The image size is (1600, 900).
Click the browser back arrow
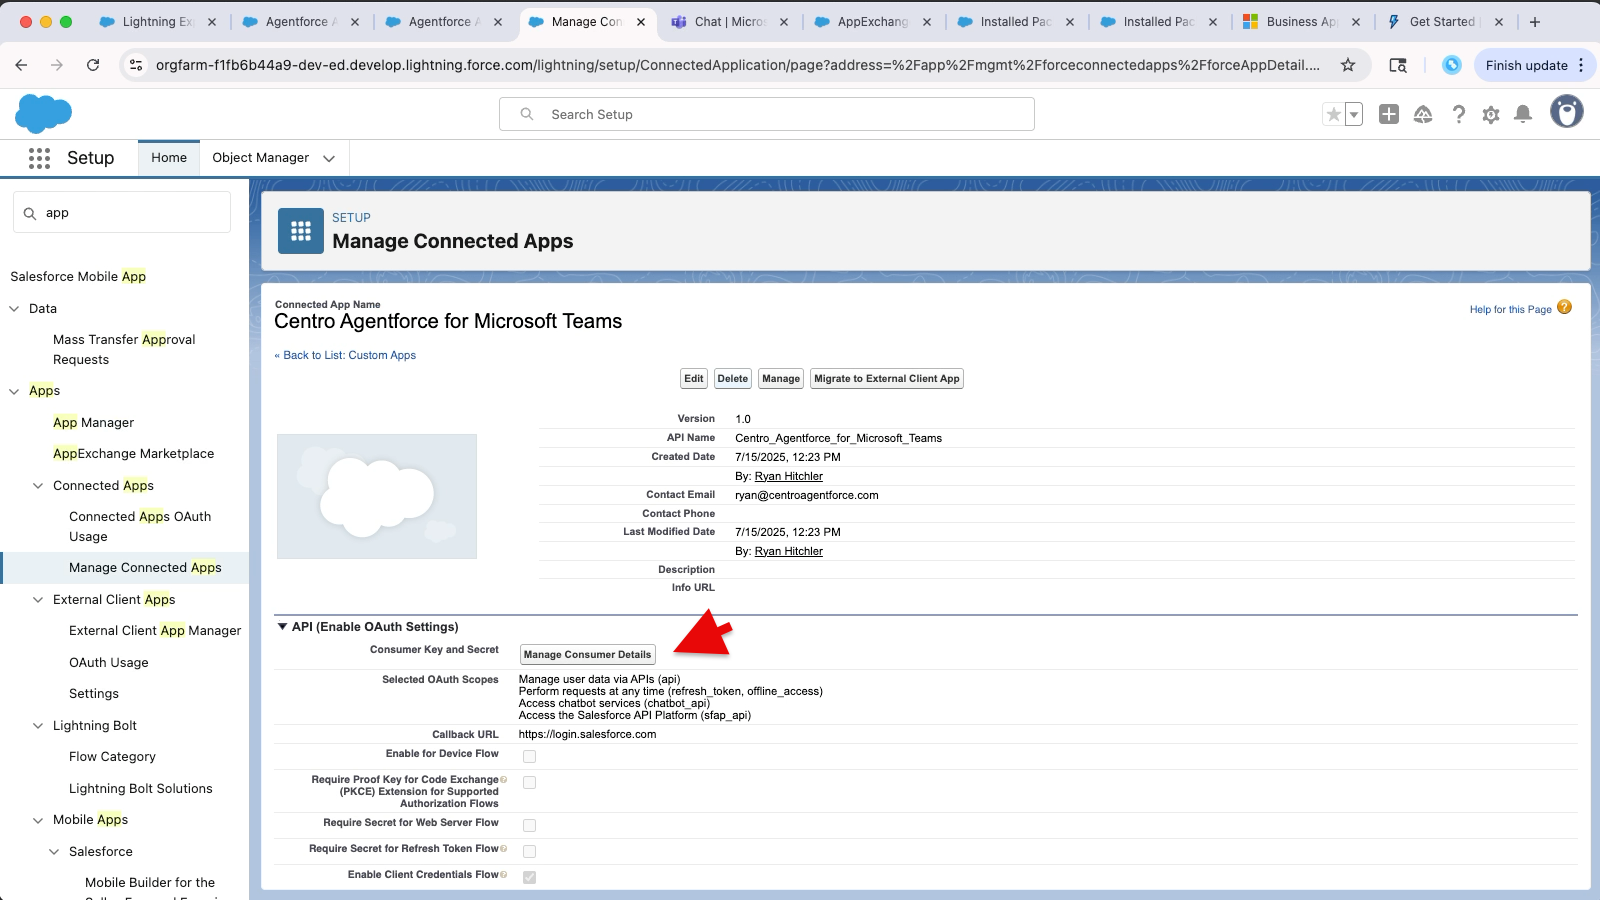coord(21,65)
